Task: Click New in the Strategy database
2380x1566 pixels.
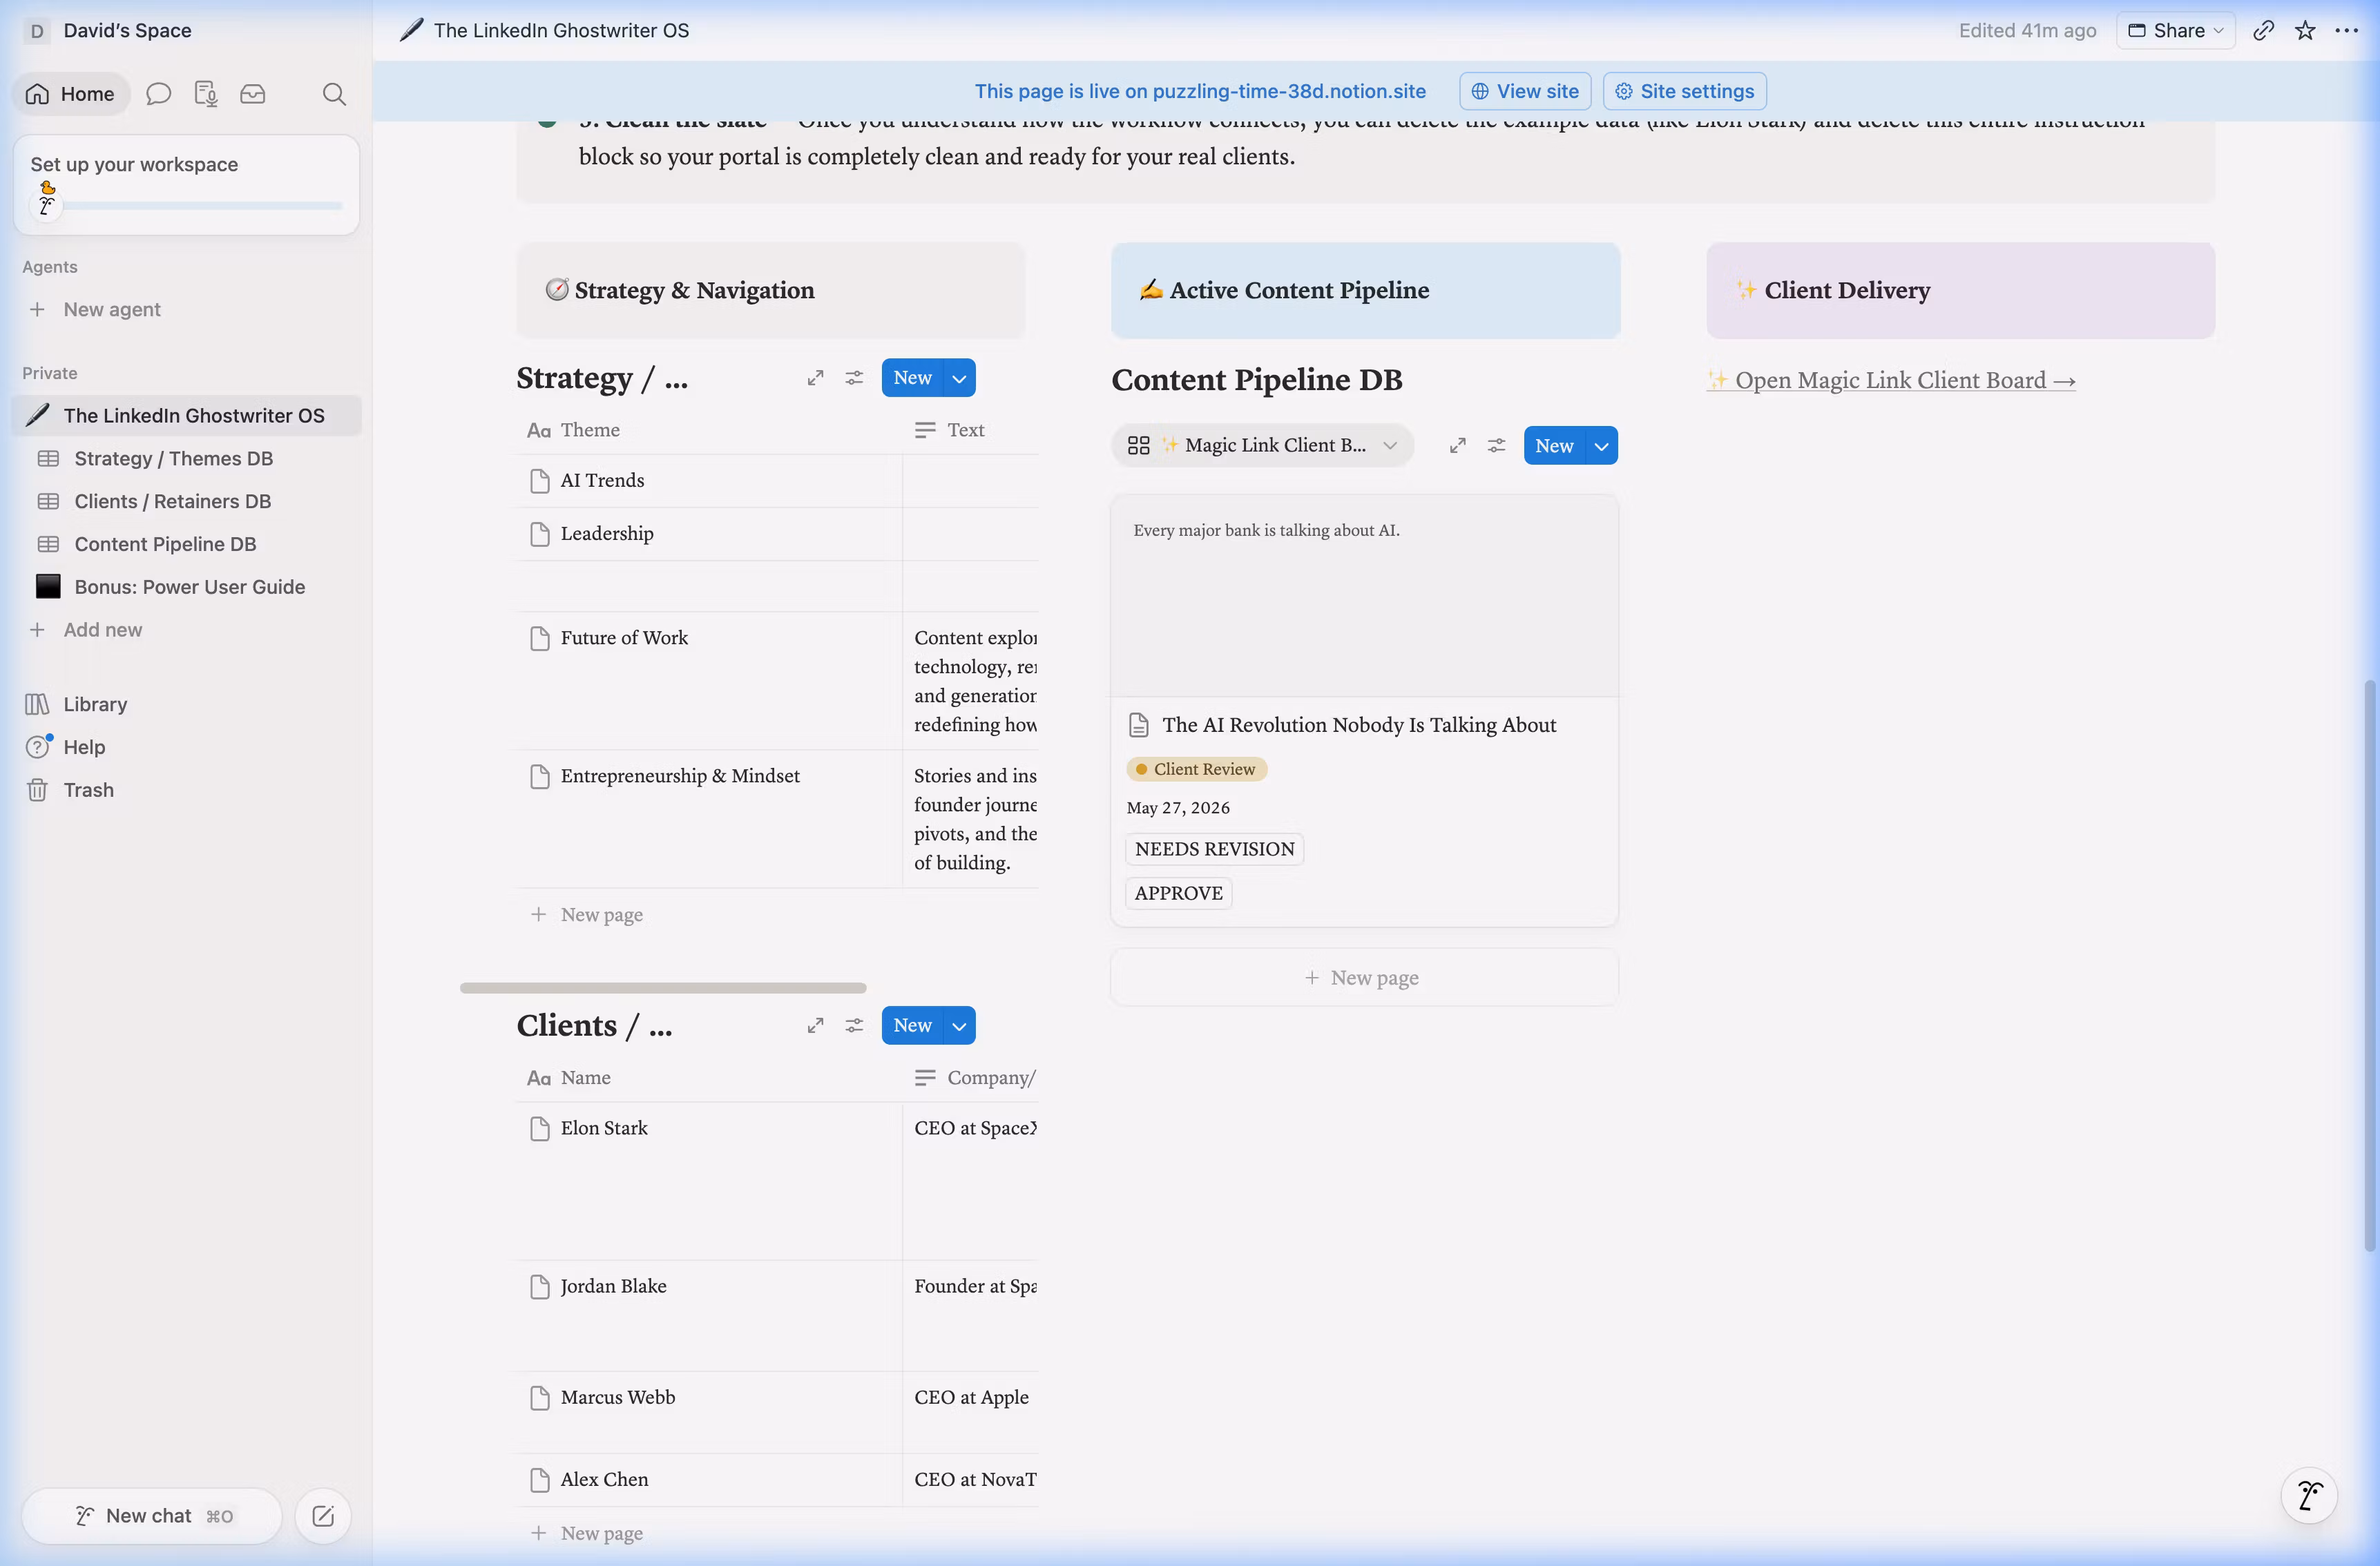Action: click(x=912, y=378)
